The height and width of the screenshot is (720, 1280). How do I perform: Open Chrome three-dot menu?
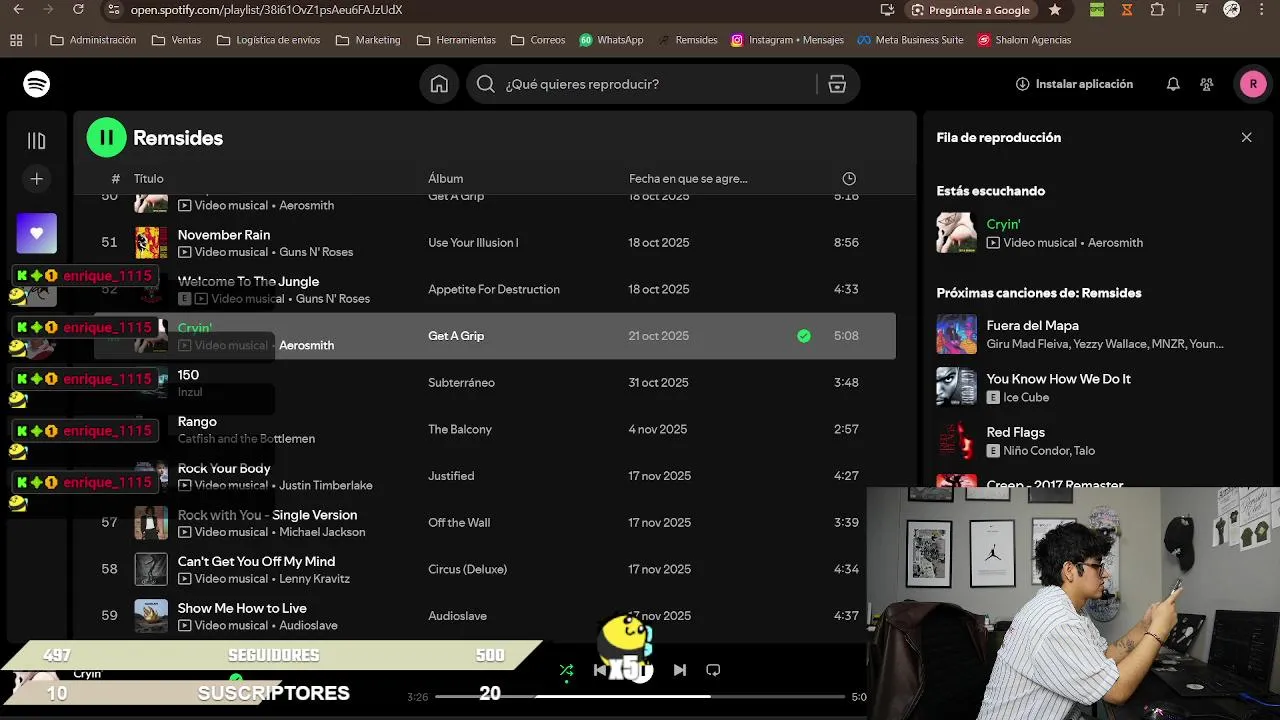[x=1262, y=10]
